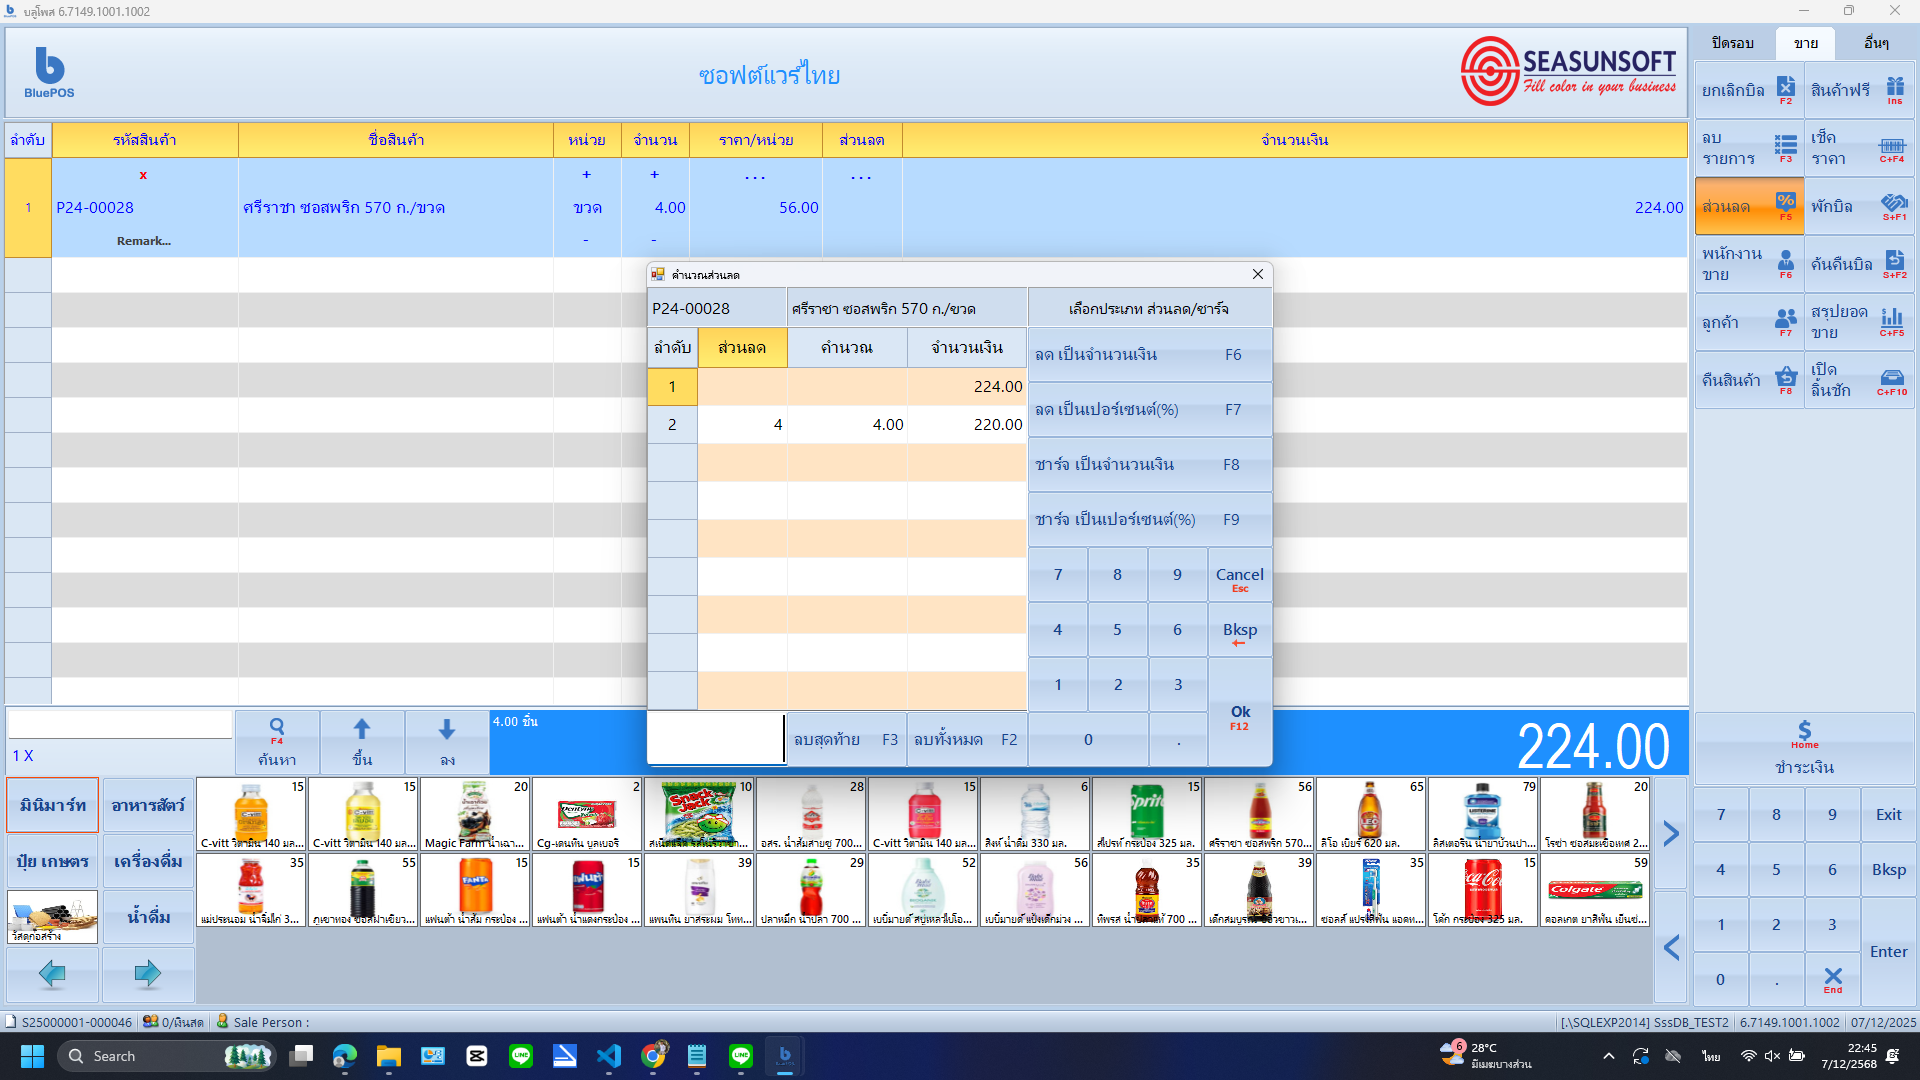Open the cash drawer via เปิดลิ้นชัก

pos(1858,380)
